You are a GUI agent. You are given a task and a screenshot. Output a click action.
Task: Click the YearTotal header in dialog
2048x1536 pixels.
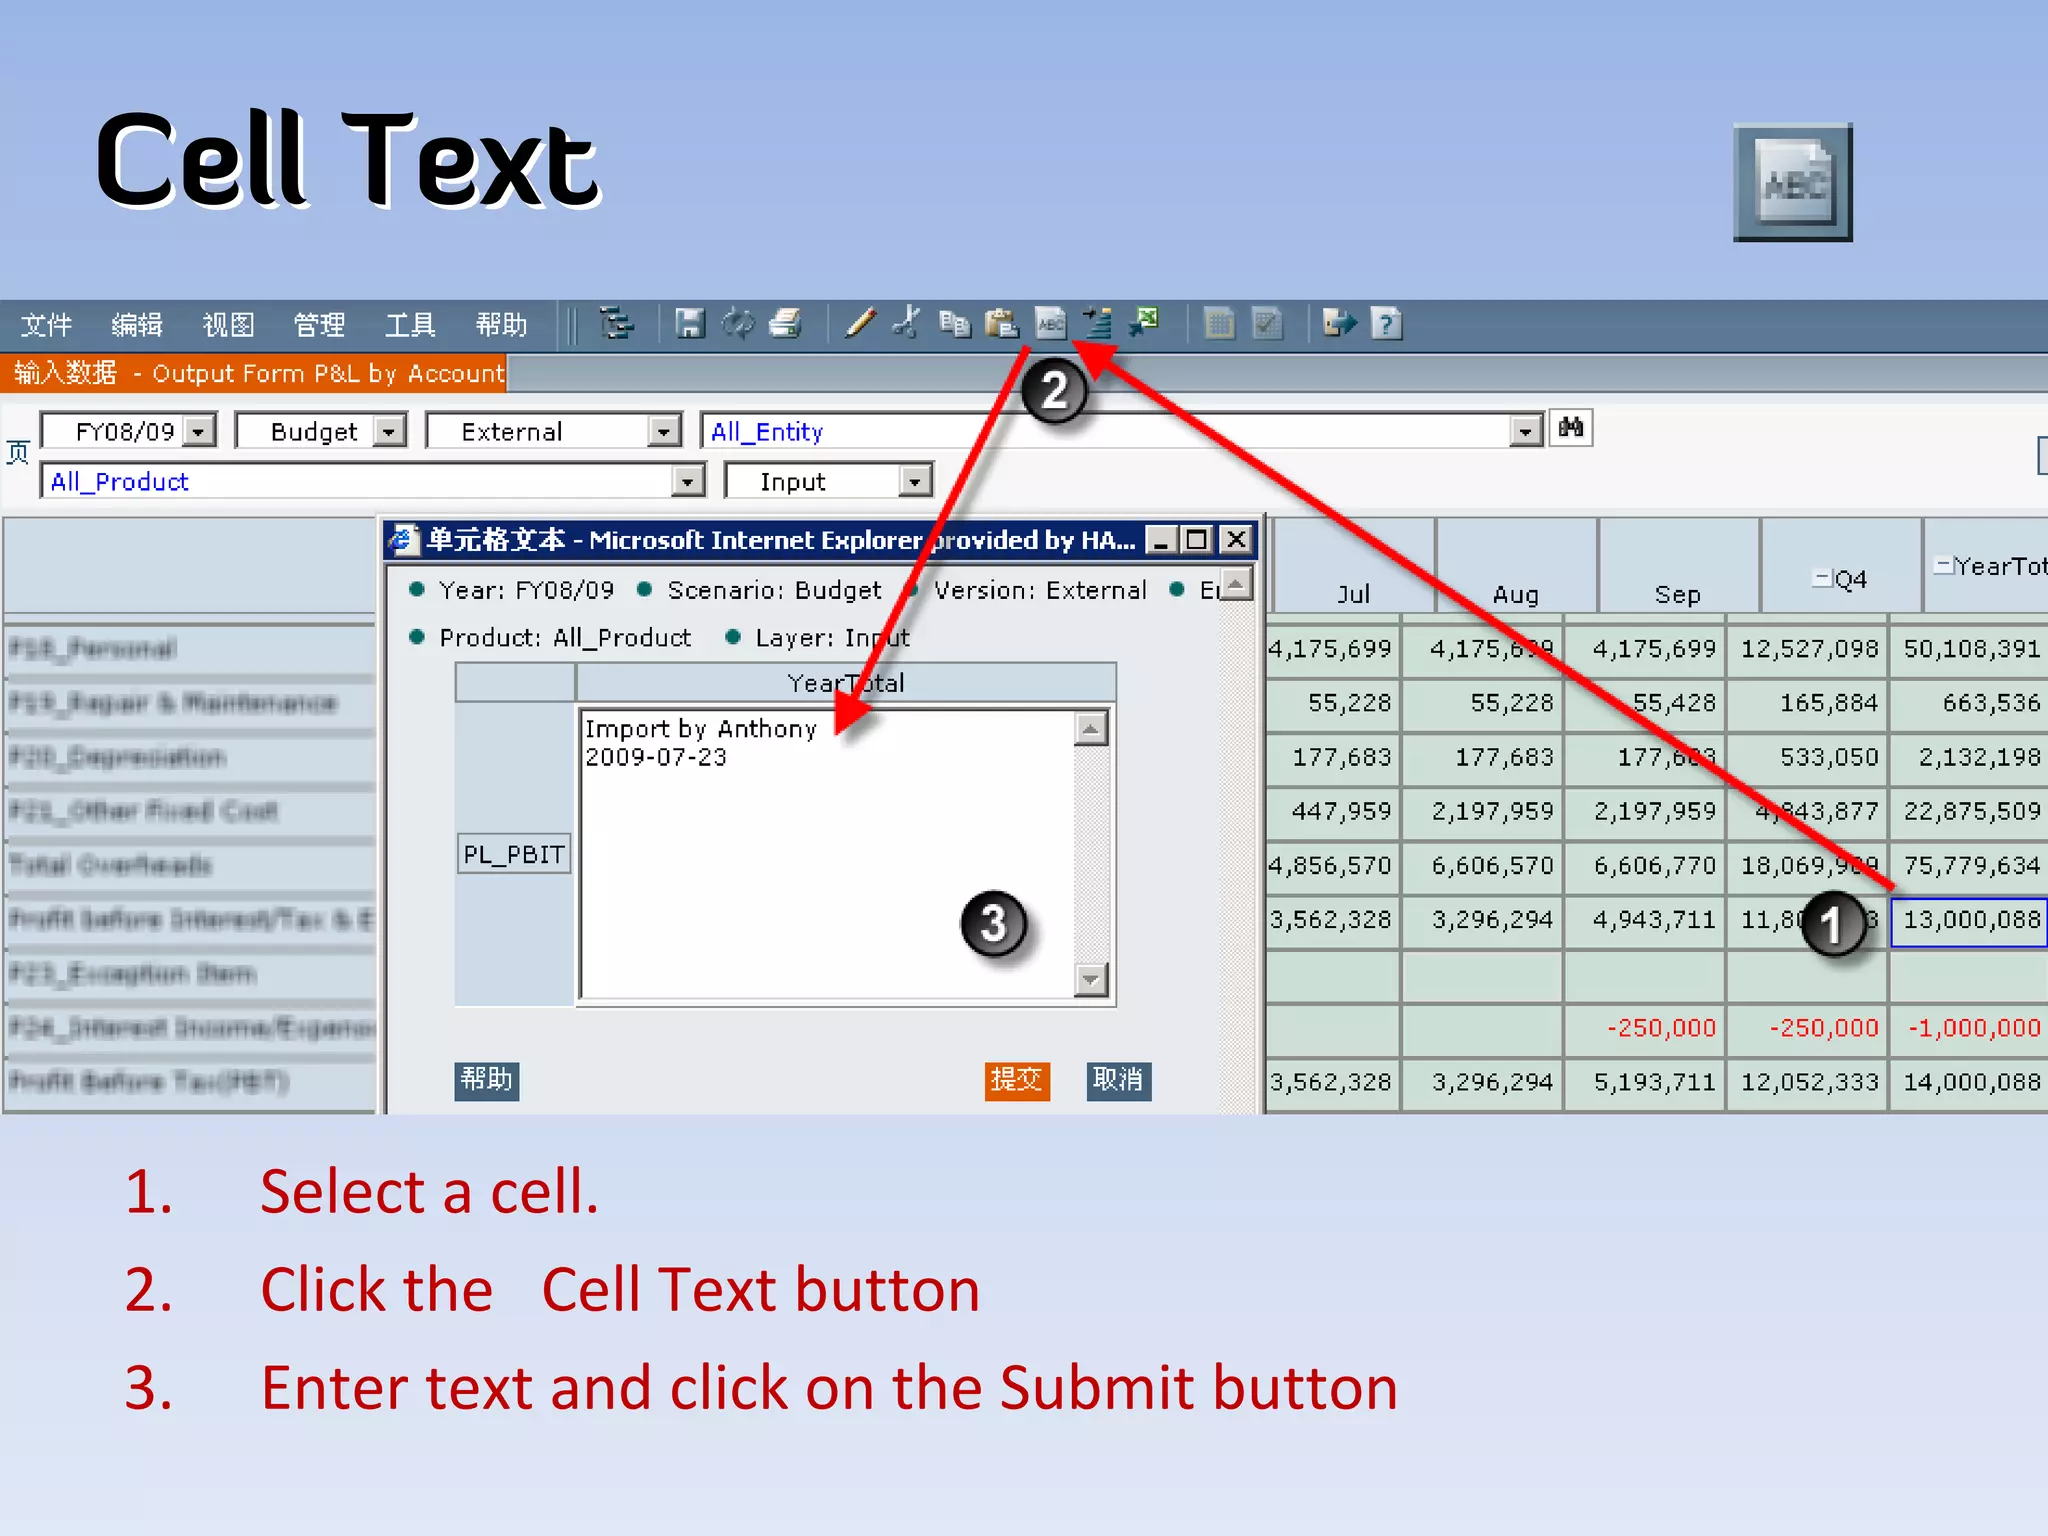click(x=846, y=683)
